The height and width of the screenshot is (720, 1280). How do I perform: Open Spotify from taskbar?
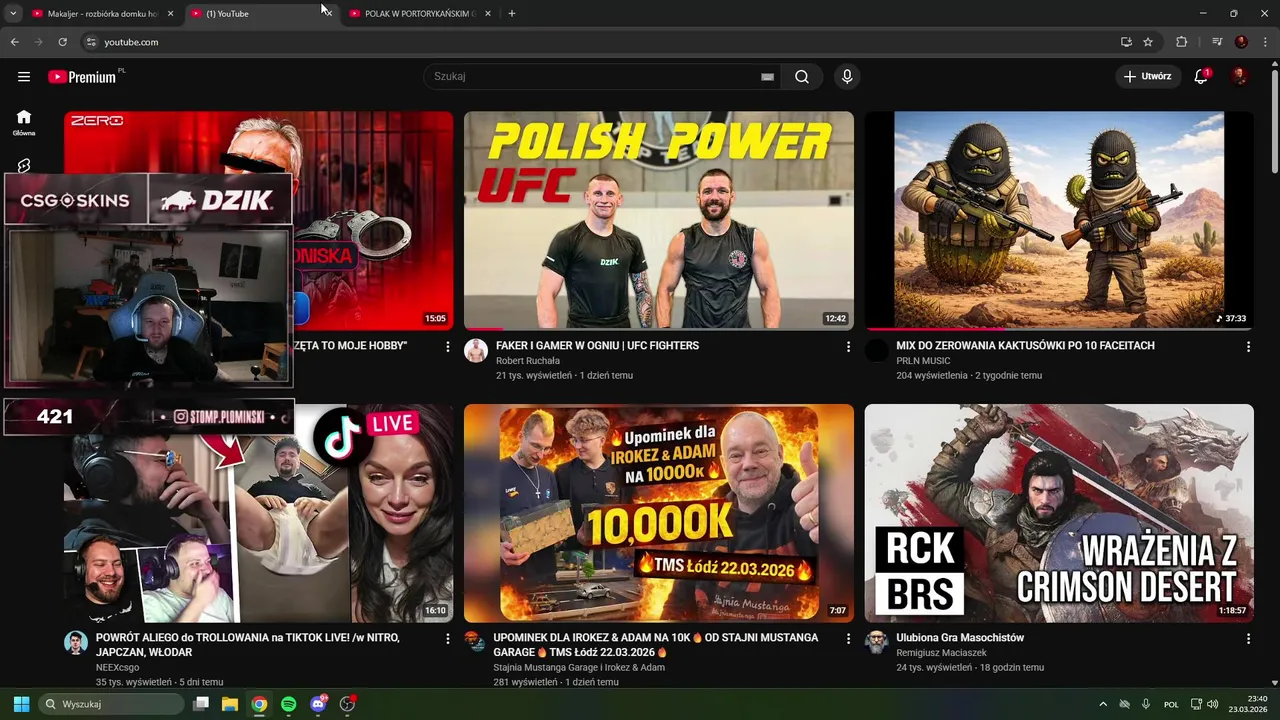coord(289,704)
